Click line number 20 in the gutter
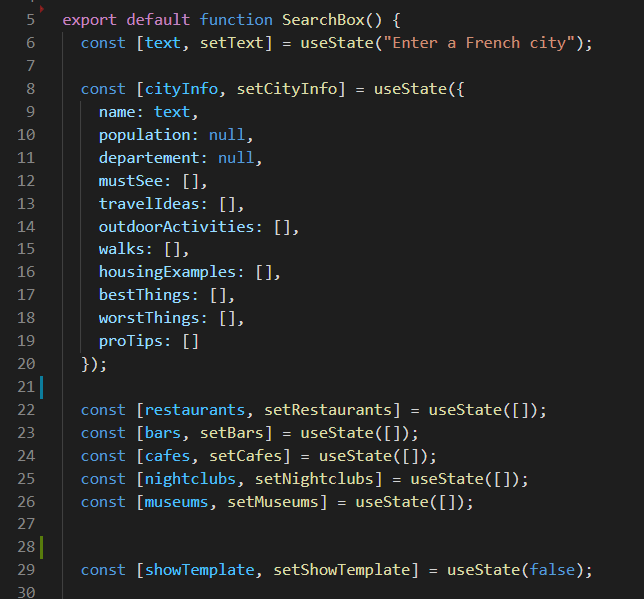This screenshot has width=644, height=599. point(26,364)
